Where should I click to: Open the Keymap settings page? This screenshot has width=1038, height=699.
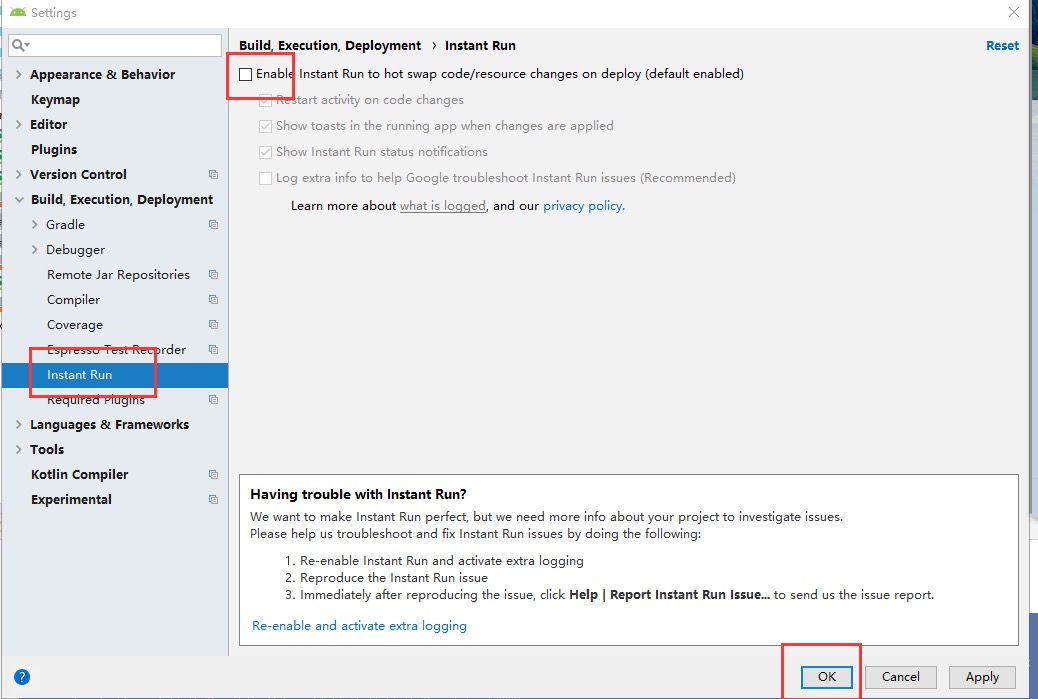pyautogui.click(x=56, y=99)
